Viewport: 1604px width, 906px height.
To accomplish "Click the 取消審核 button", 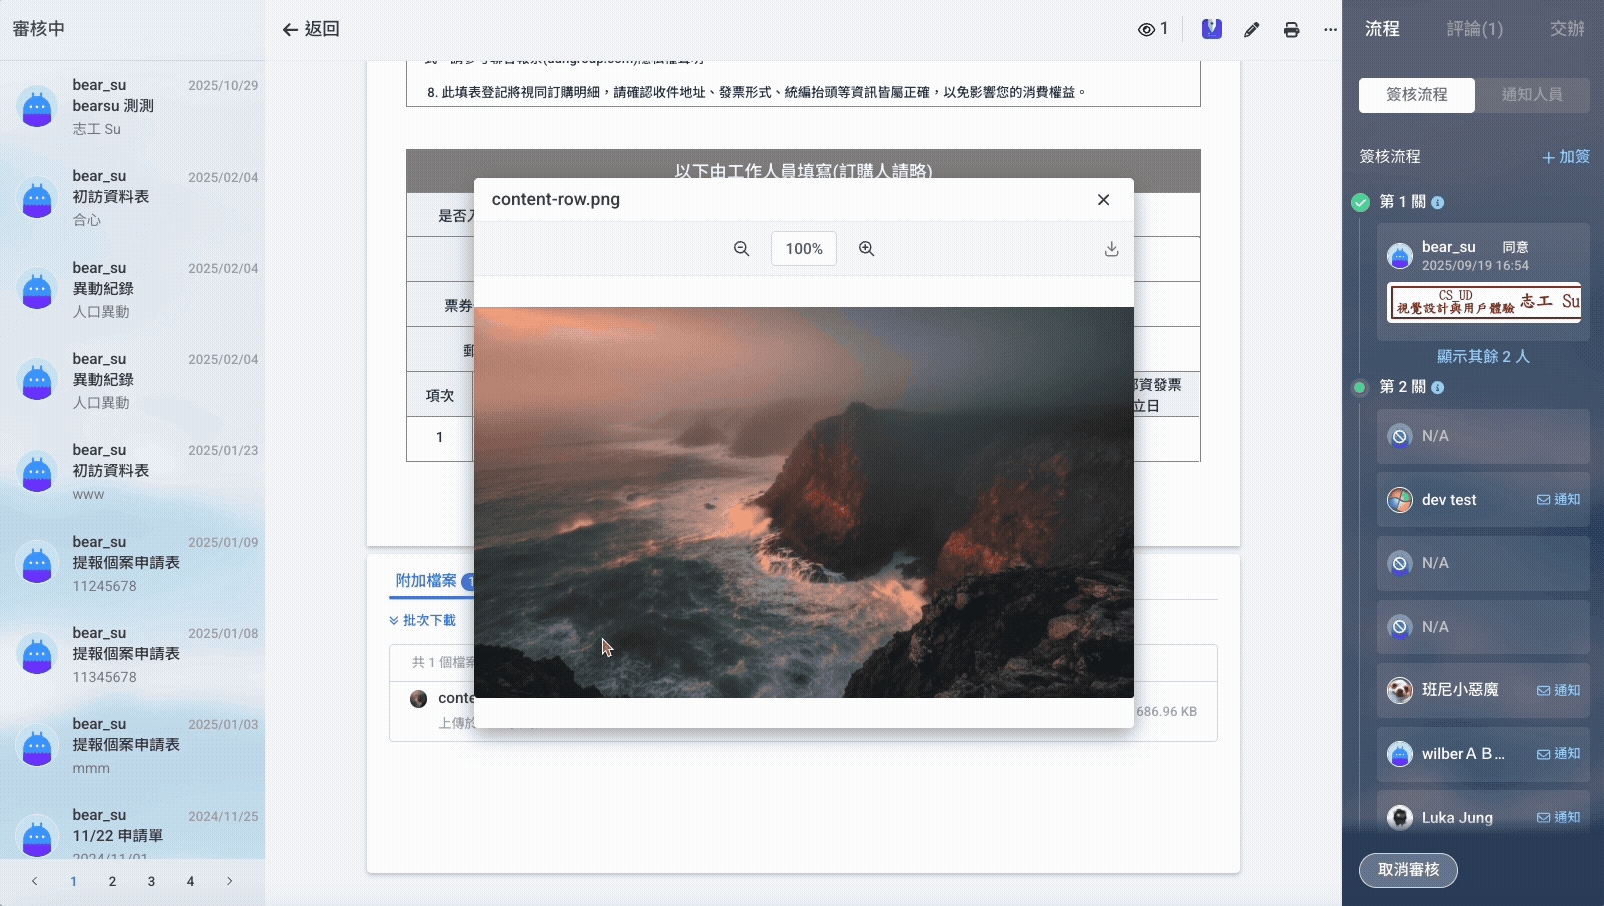I will pos(1408,870).
